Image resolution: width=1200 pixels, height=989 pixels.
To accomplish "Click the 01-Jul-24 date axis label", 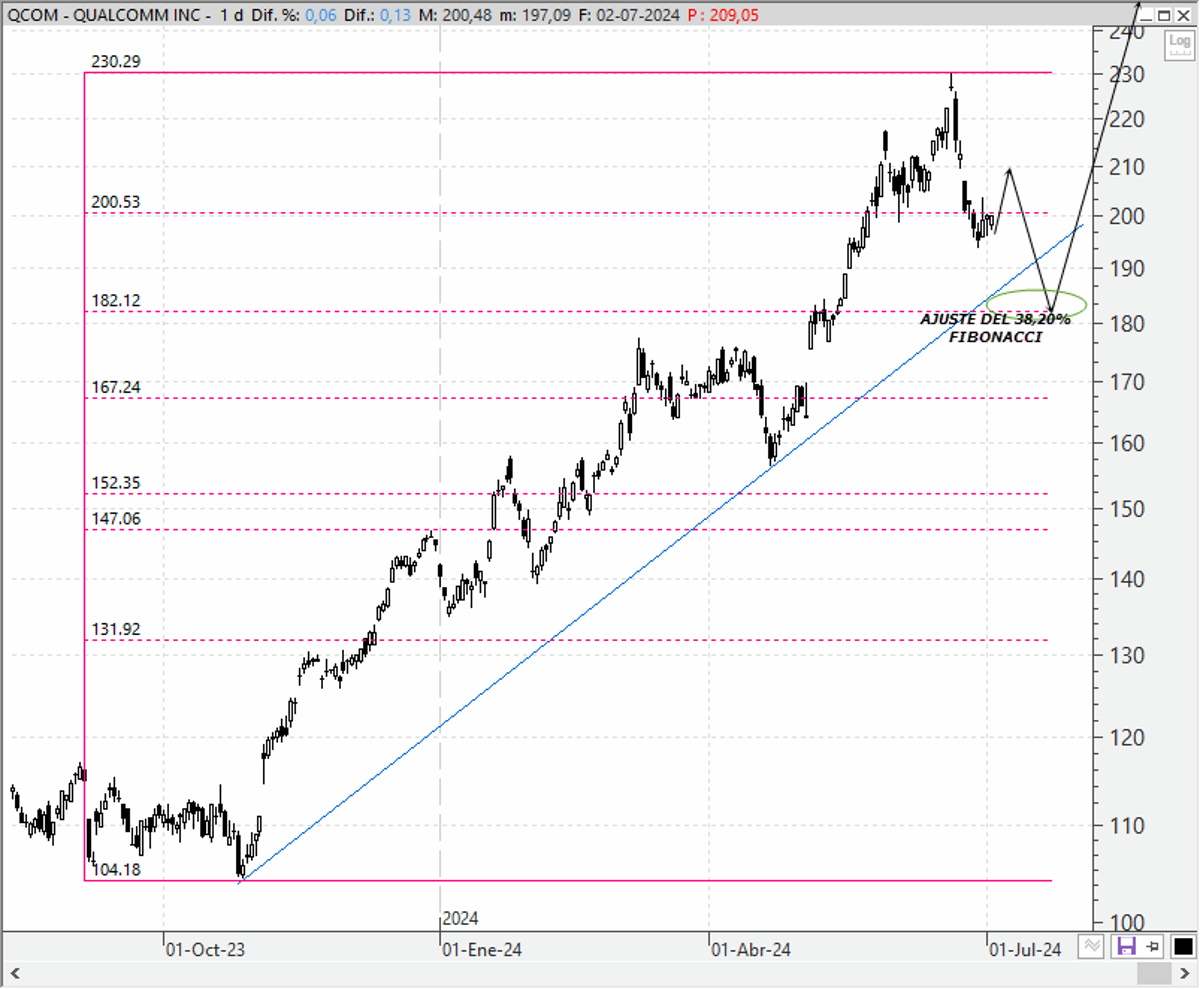I will (1025, 951).
